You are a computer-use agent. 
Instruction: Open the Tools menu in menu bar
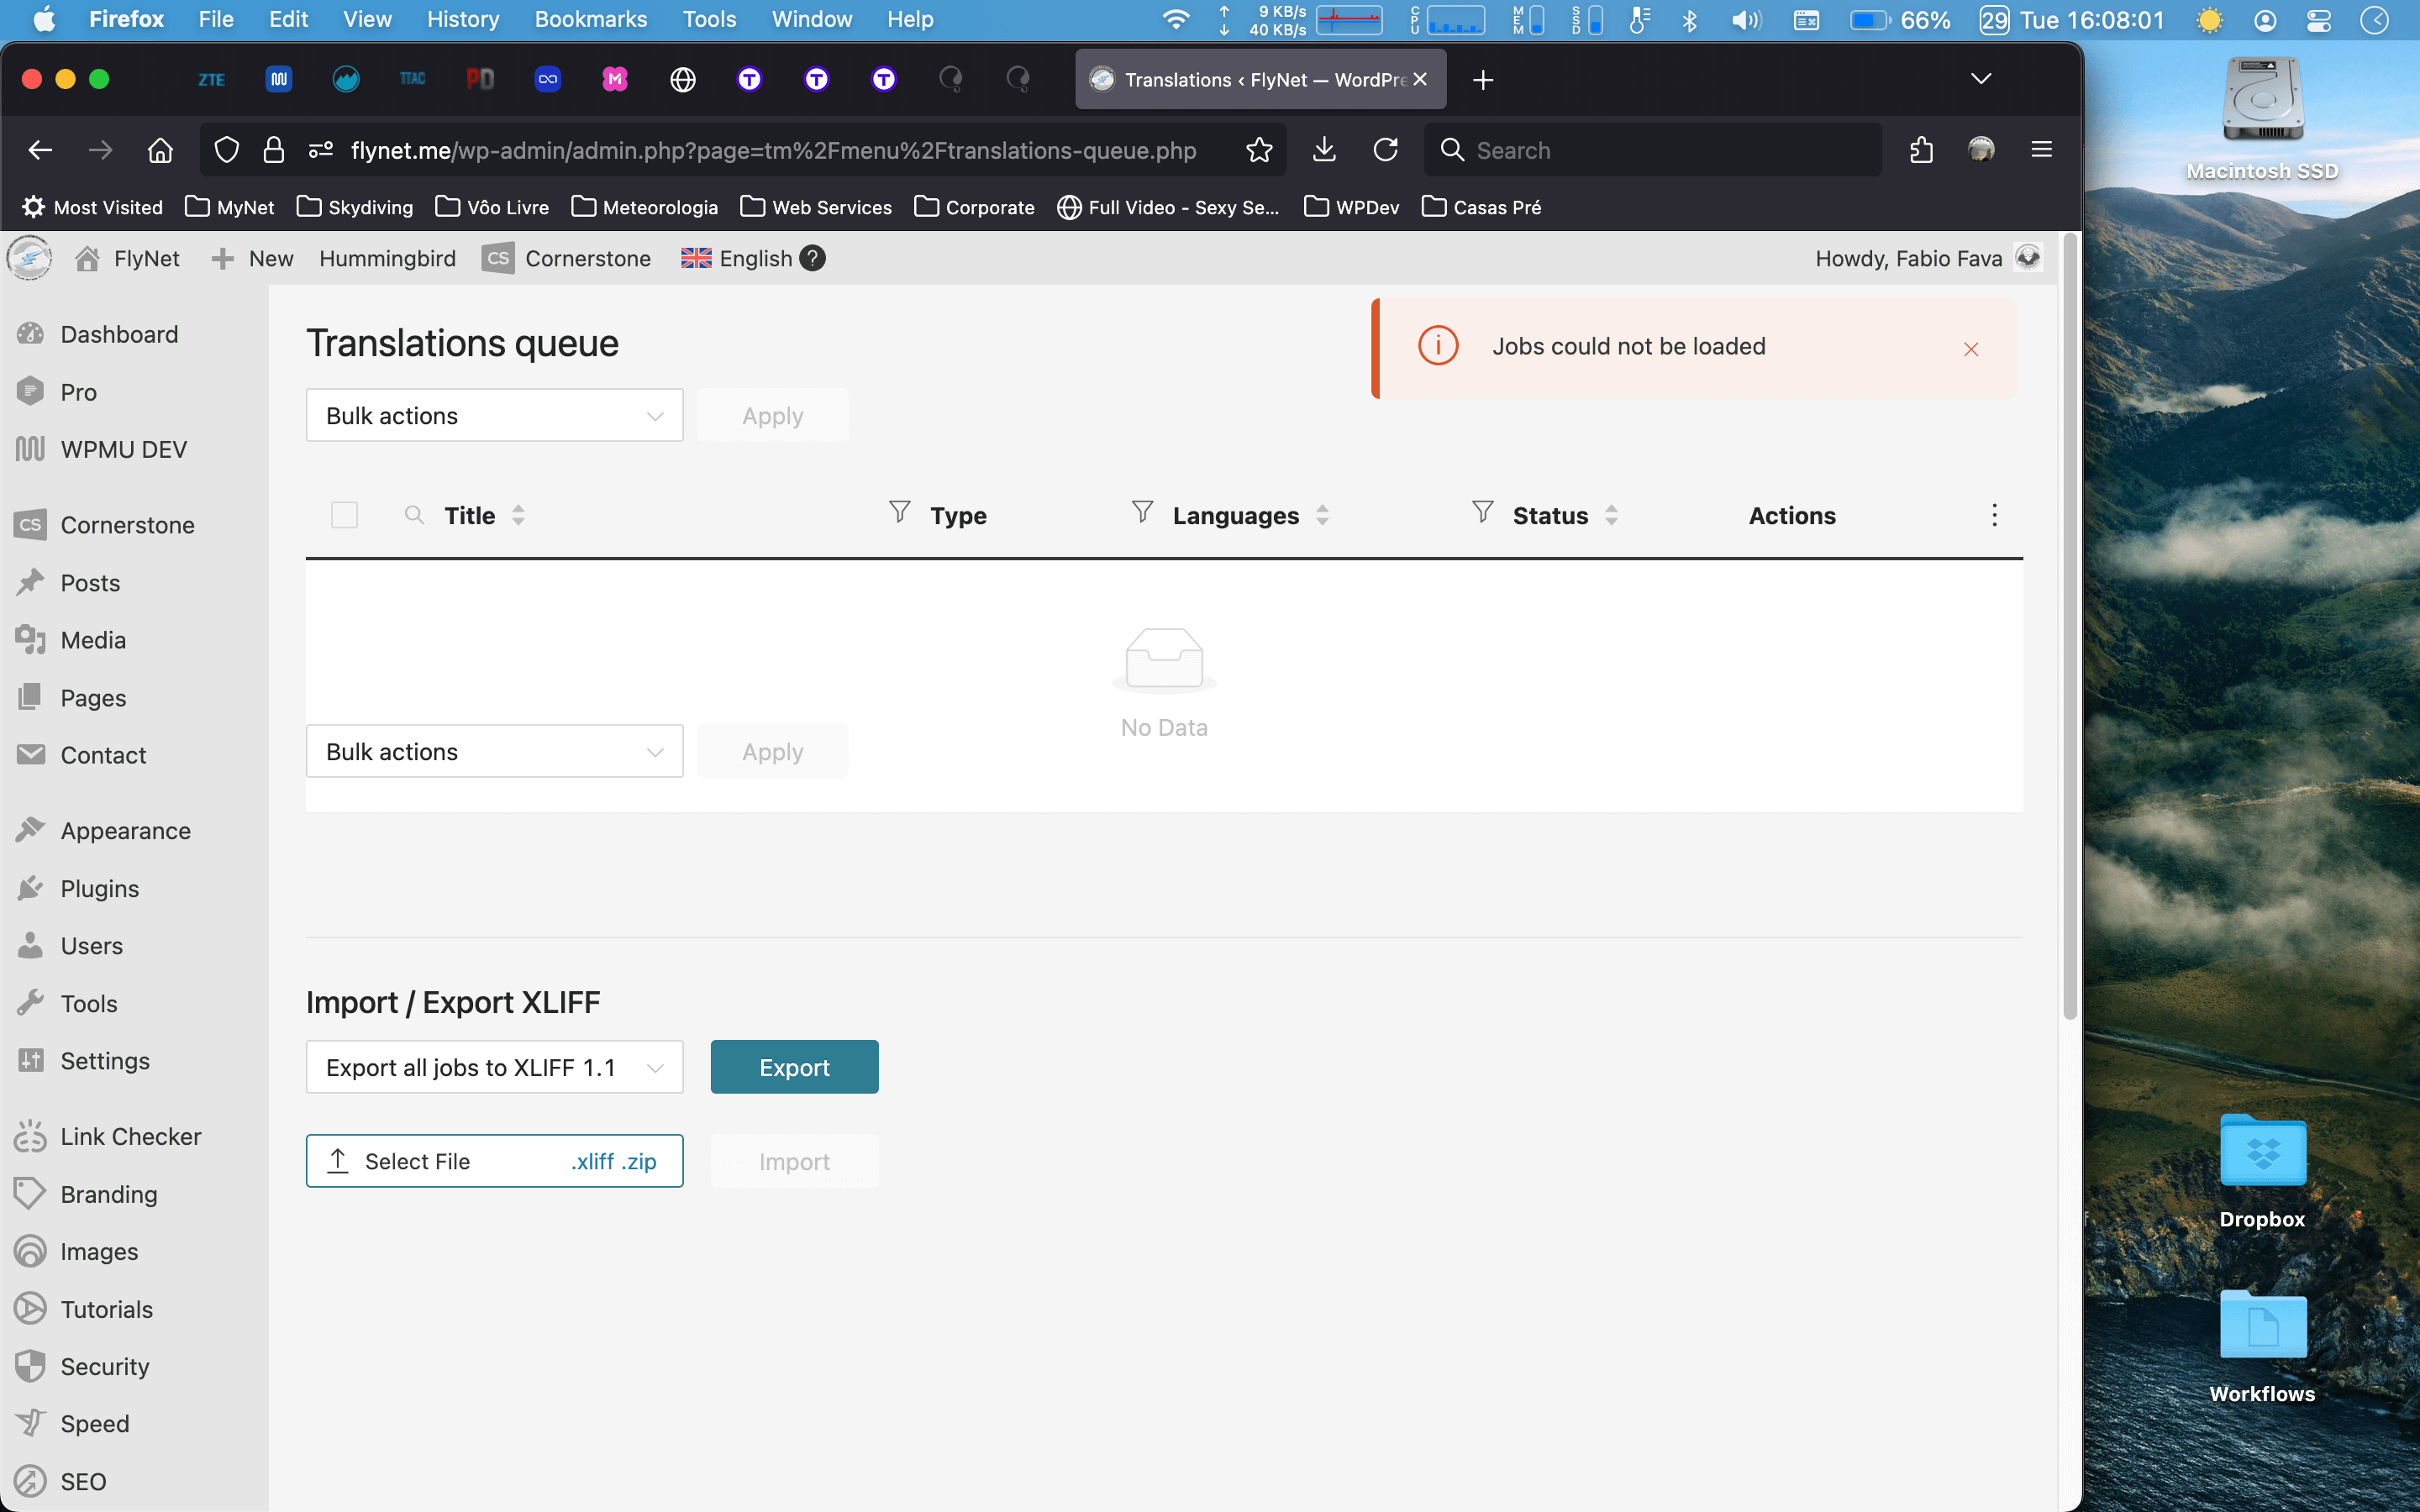point(709,19)
